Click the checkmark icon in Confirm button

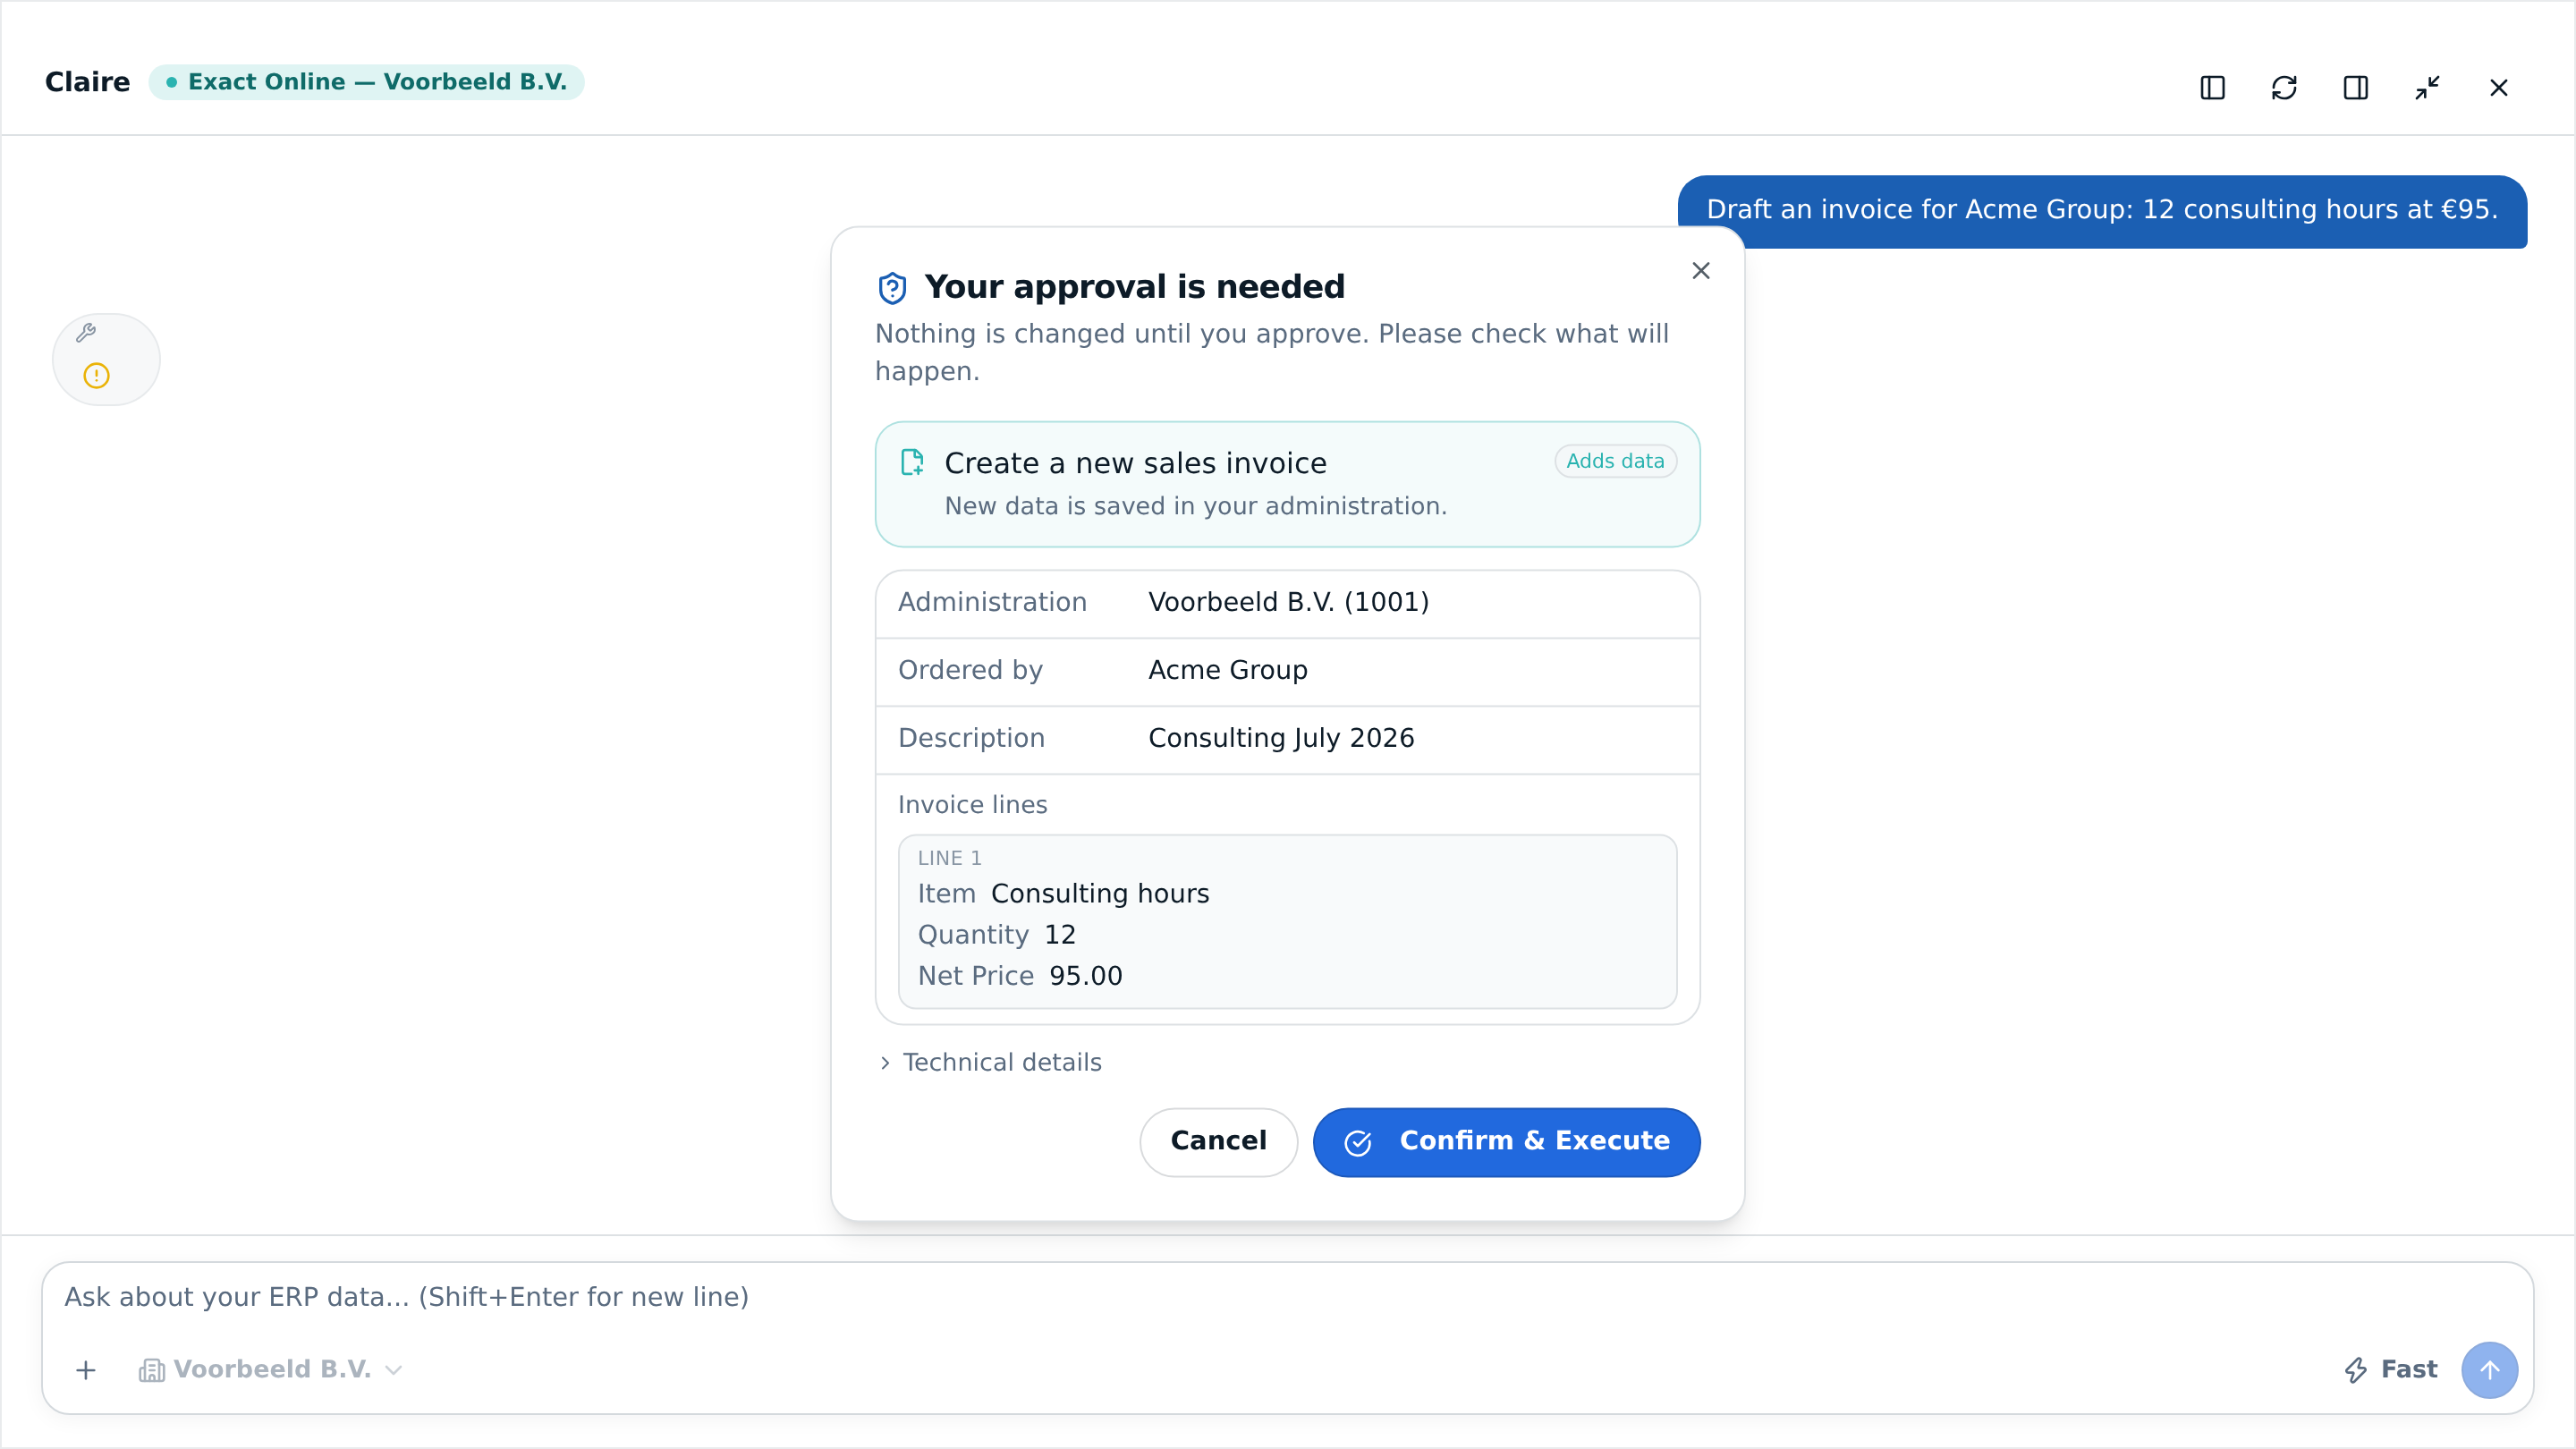tap(1358, 1142)
